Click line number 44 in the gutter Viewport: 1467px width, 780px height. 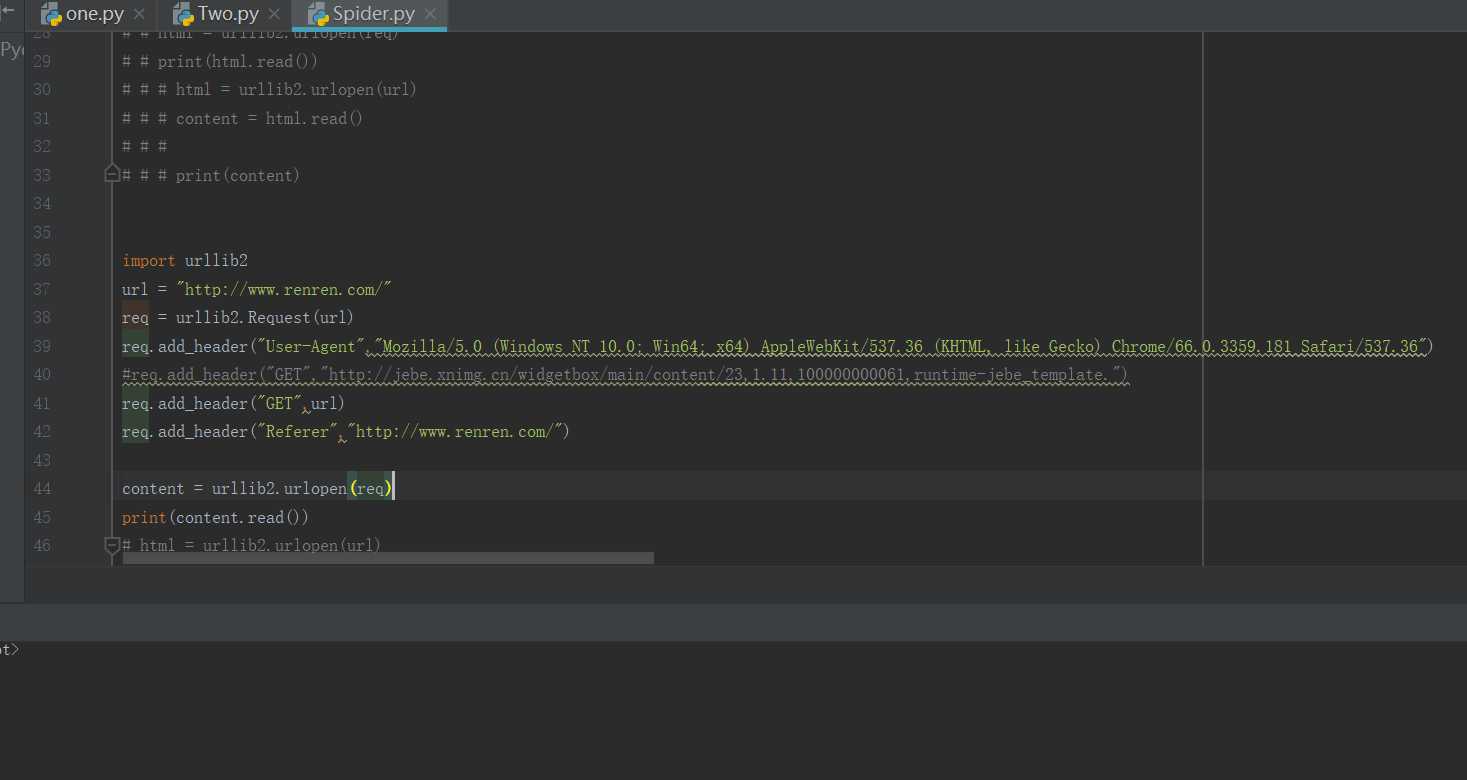[41, 489]
